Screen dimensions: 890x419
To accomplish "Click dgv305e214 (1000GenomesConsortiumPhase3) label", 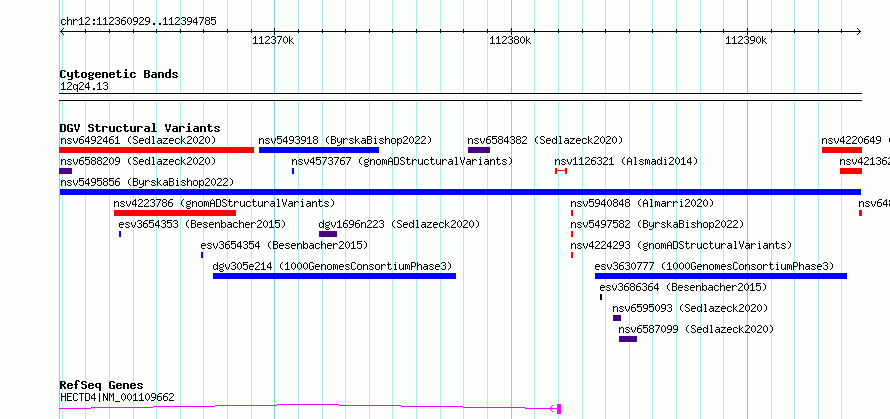I will [333, 266].
